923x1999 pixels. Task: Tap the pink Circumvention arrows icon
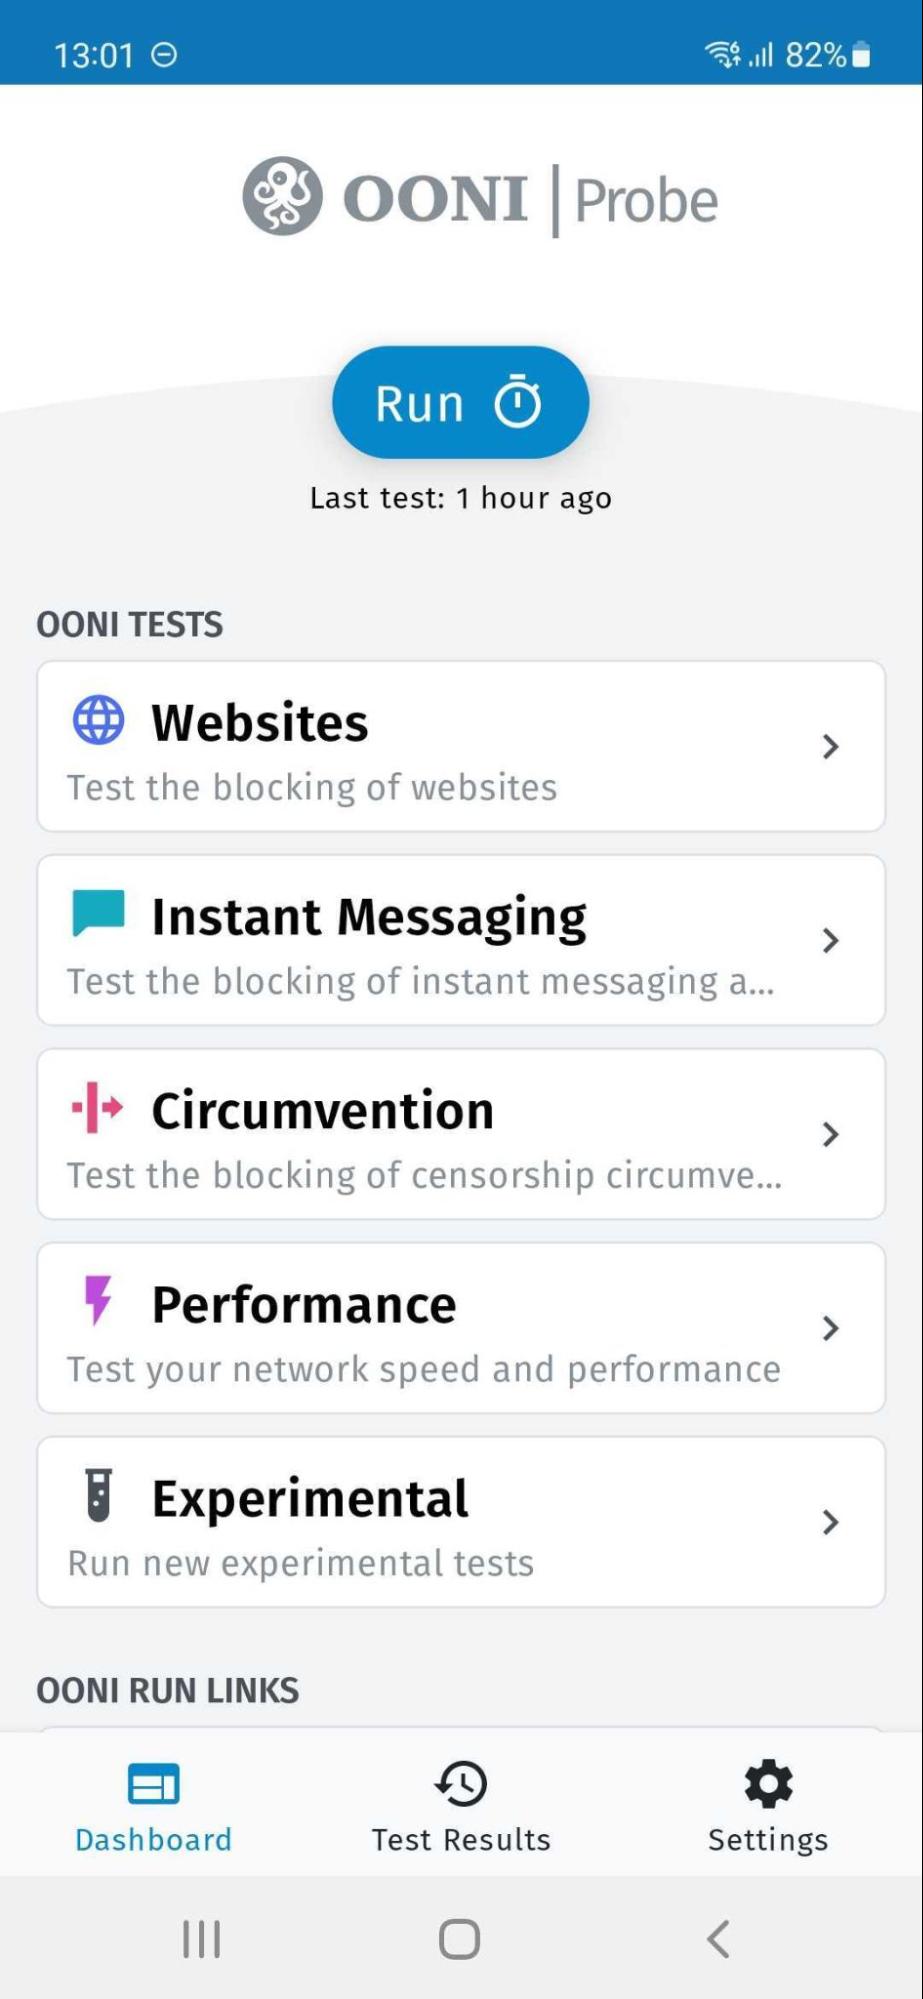click(x=98, y=1108)
